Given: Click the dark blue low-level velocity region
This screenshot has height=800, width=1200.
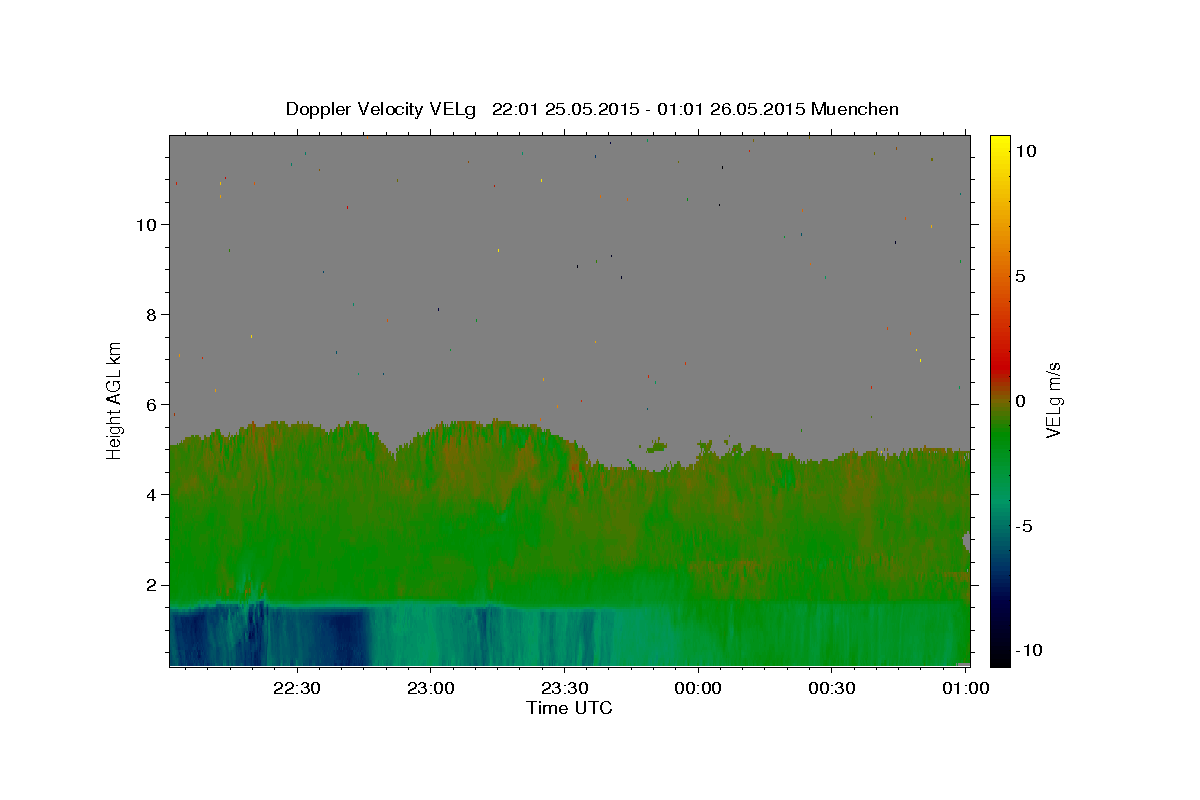Looking at the screenshot, I should (x=270, y=635).
